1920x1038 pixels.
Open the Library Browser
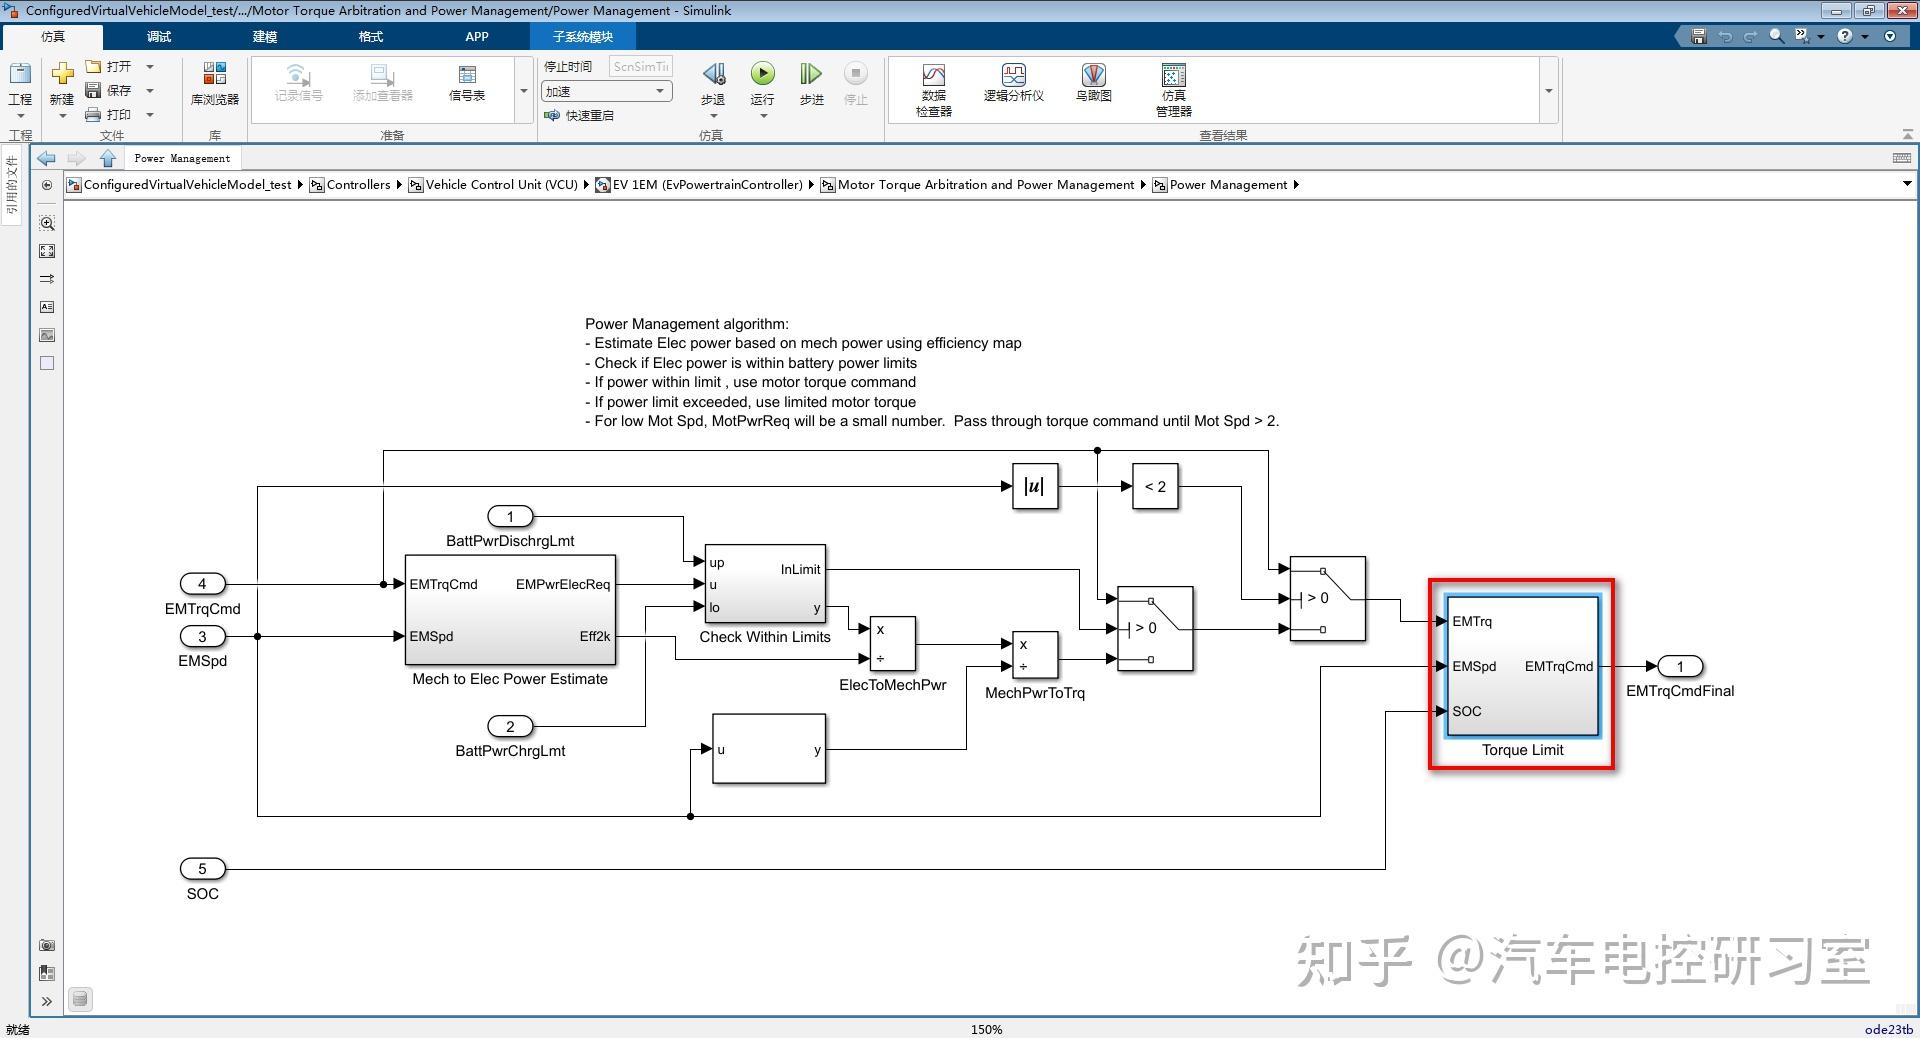[213, 85]
